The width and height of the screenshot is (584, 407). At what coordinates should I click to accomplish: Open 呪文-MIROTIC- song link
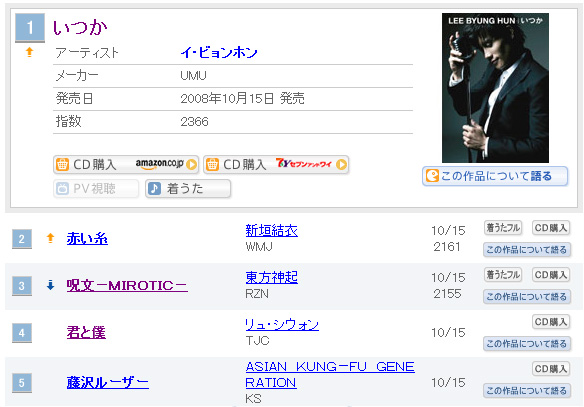click(127, 286)
